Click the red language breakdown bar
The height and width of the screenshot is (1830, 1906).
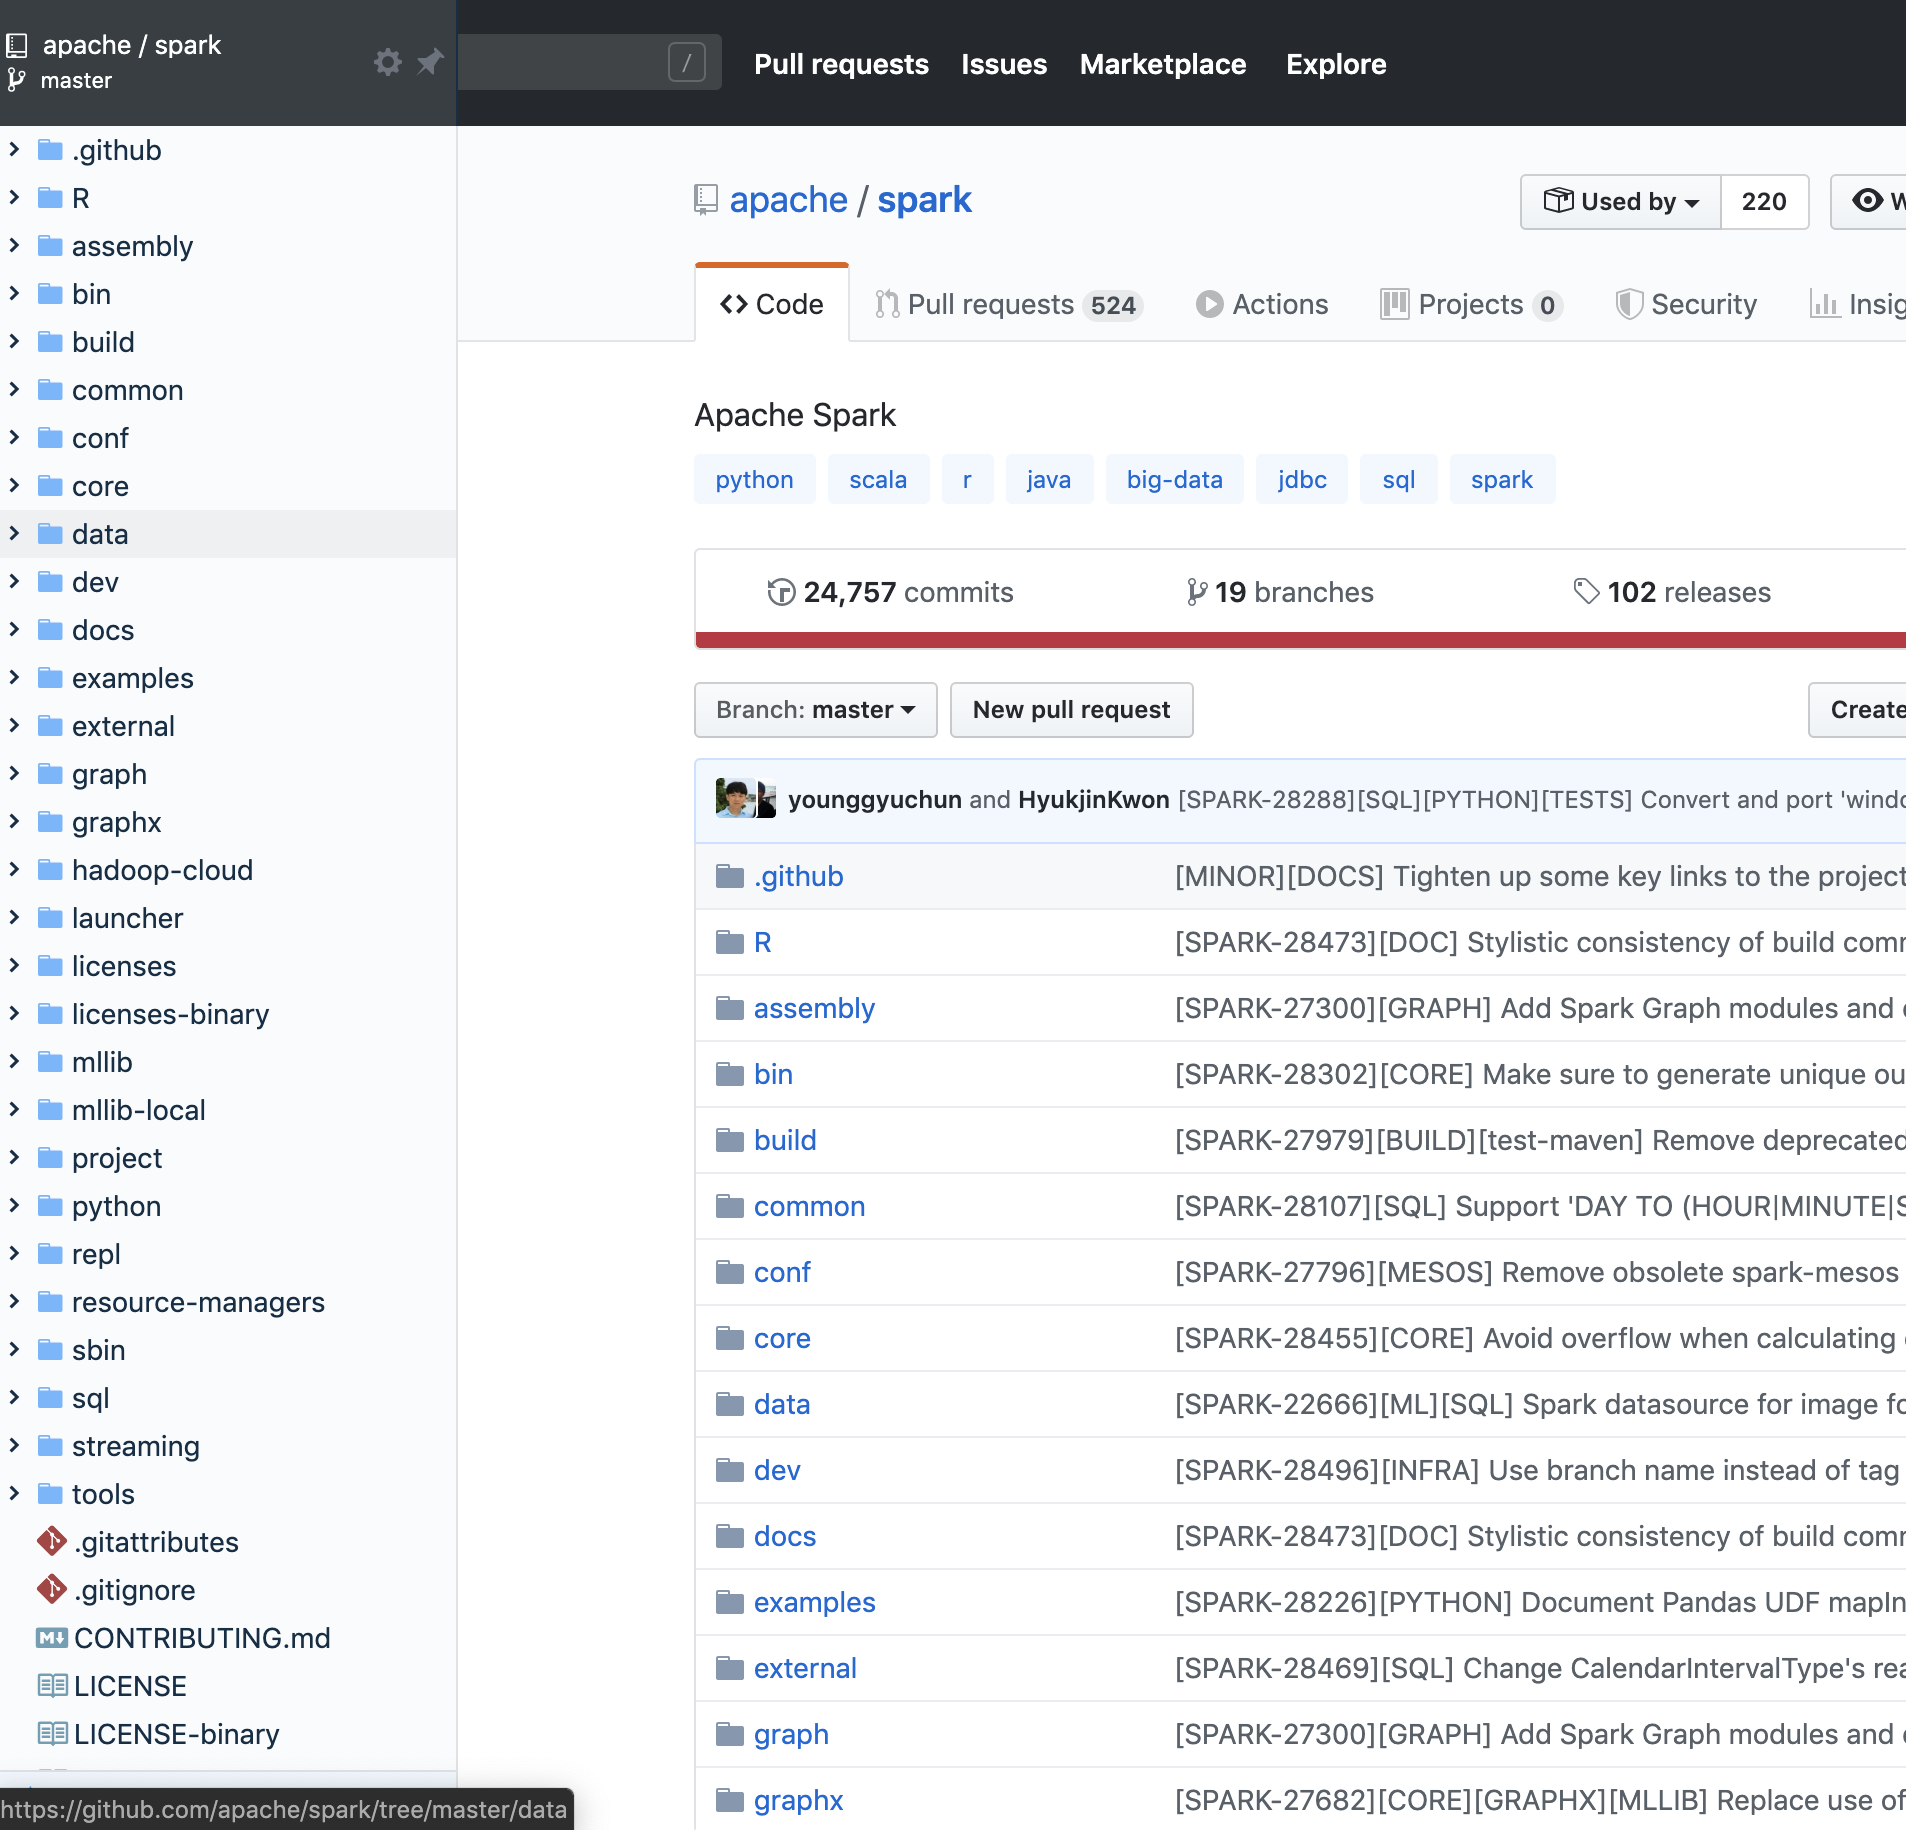[x=1300, y=640]
